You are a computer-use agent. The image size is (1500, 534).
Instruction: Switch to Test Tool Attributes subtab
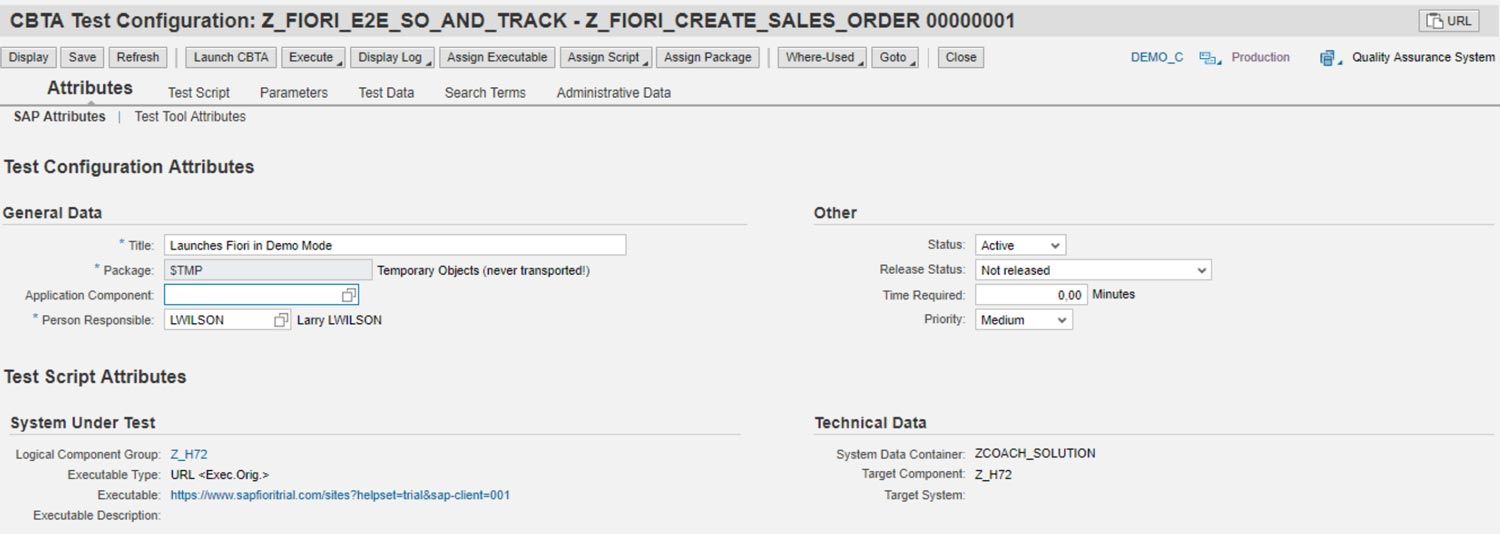190,117
